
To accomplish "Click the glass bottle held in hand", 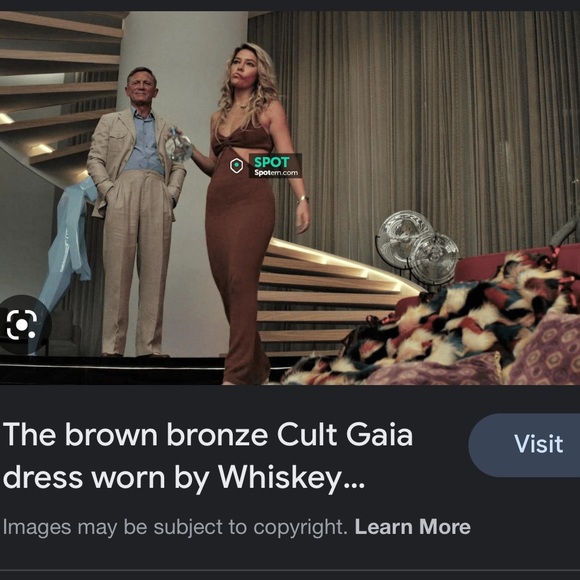I will 179,145.
